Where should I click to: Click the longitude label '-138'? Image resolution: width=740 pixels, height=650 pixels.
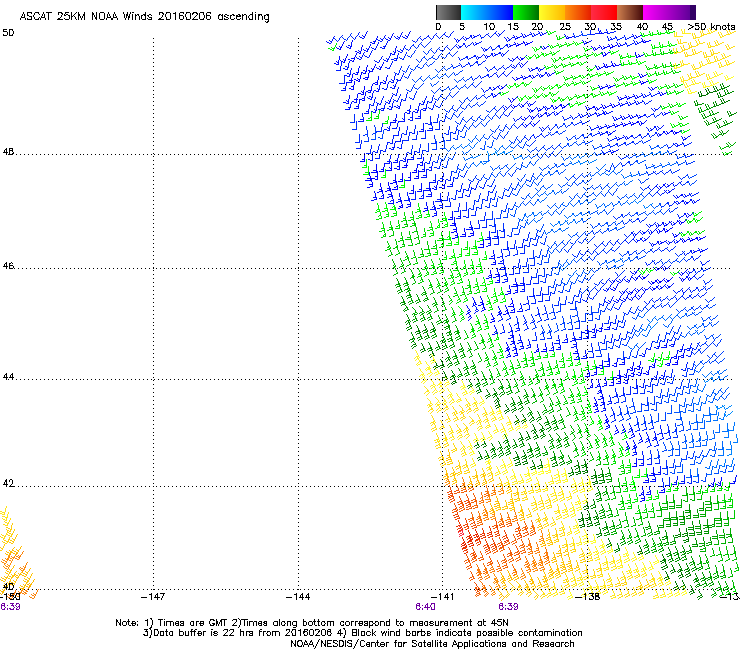(588, 597)
